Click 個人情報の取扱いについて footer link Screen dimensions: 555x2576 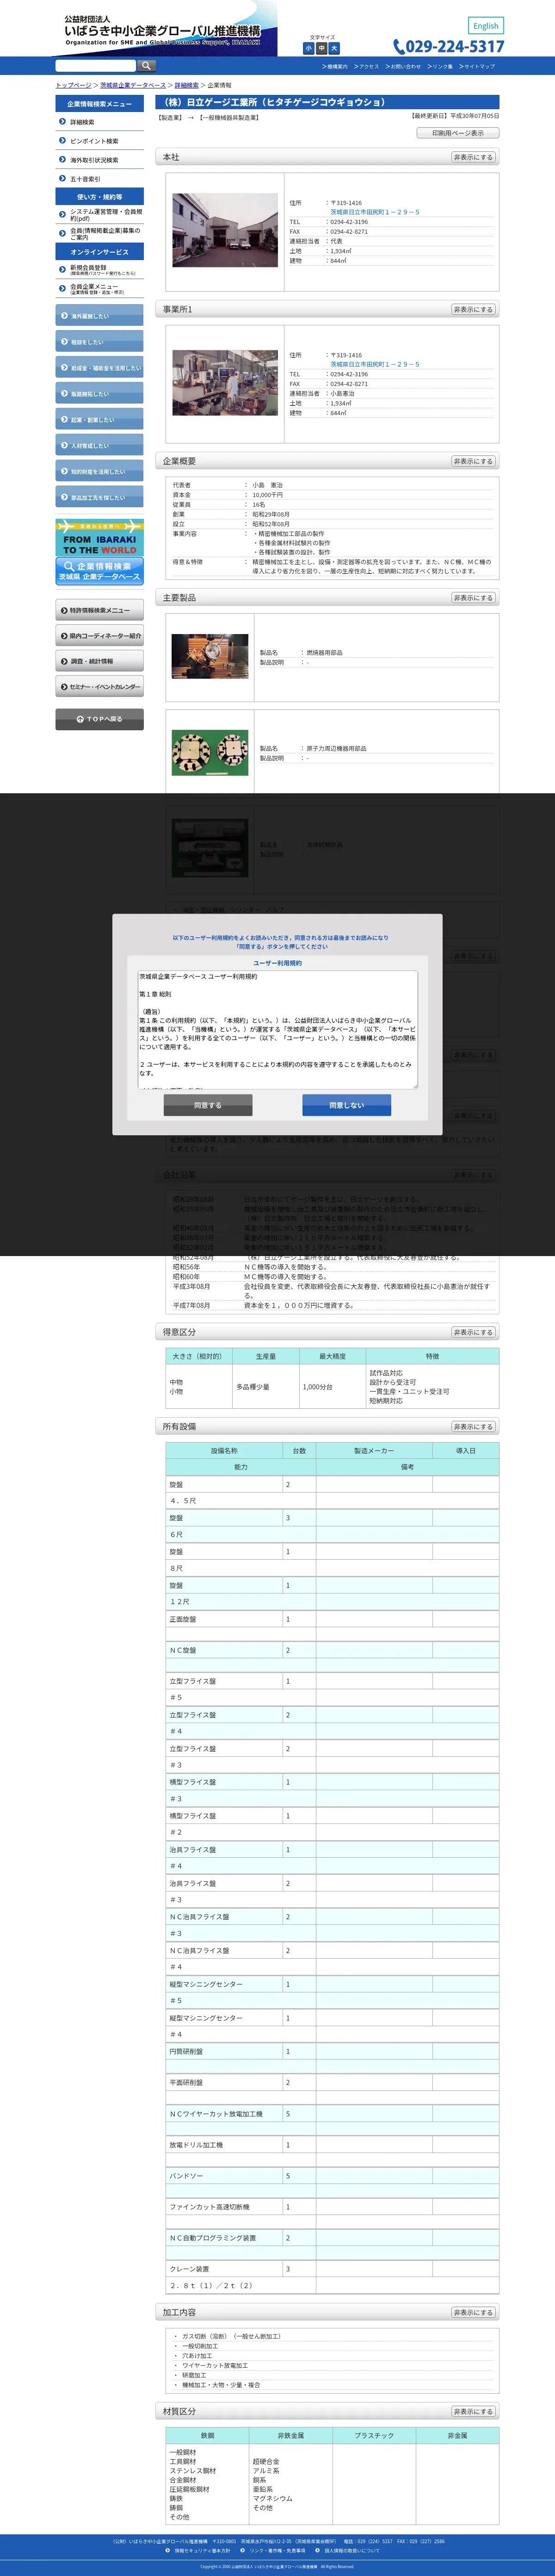[x=352, y=2550]
